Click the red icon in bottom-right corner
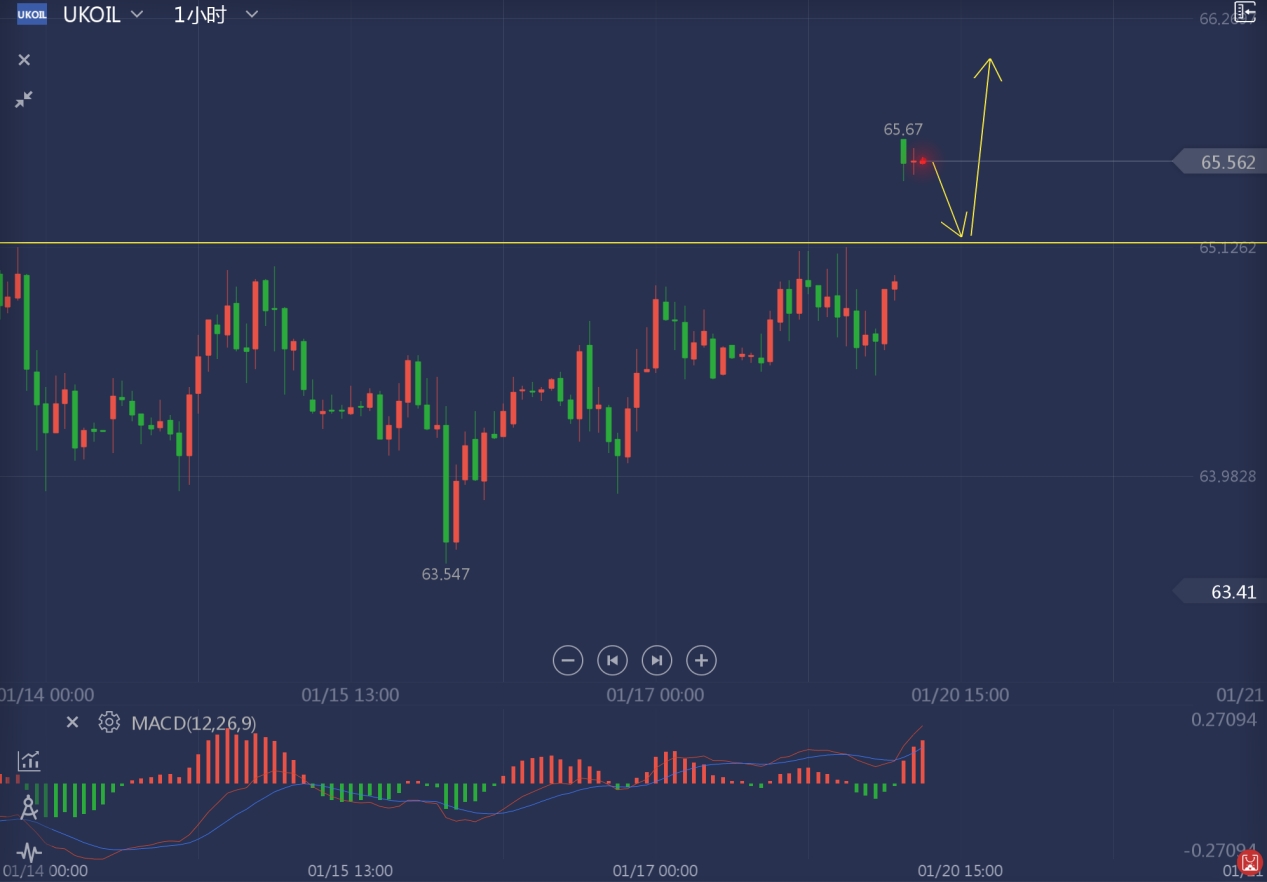 [1250, 863]
